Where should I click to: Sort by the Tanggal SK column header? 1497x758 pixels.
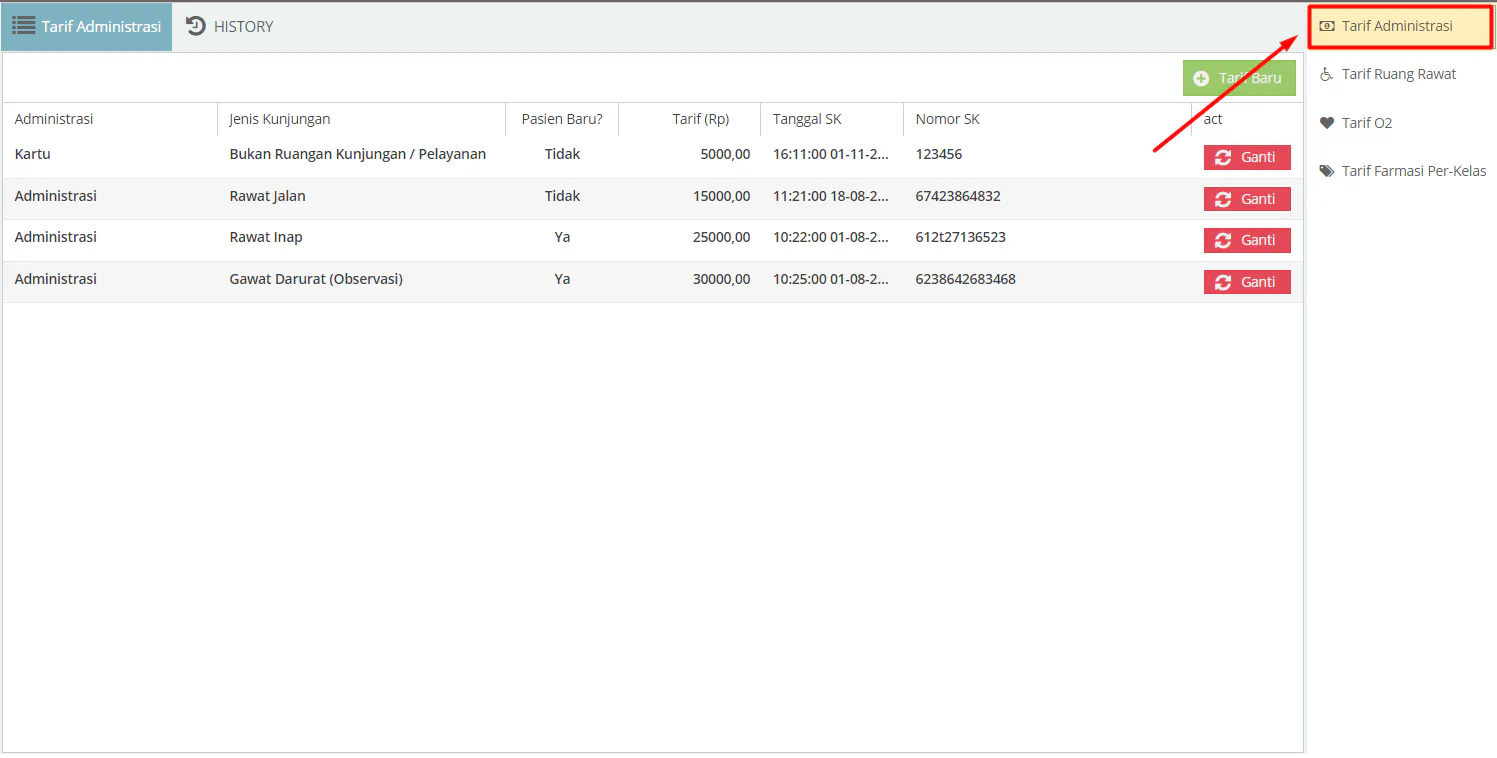coord(832,119)
